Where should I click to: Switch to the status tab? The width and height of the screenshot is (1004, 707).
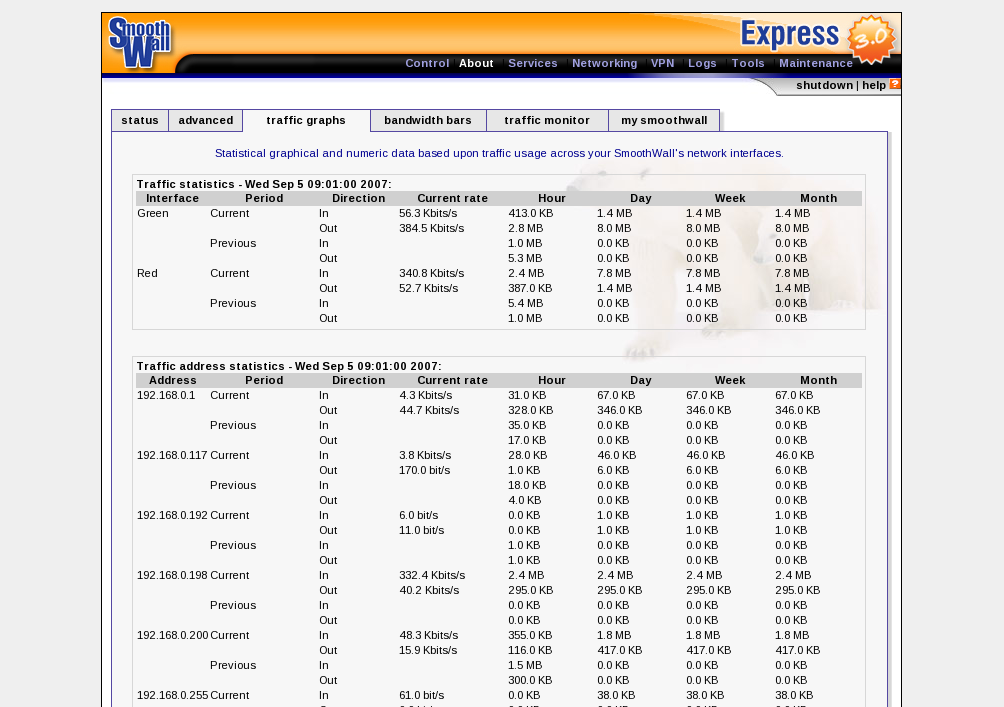(140, 120)
